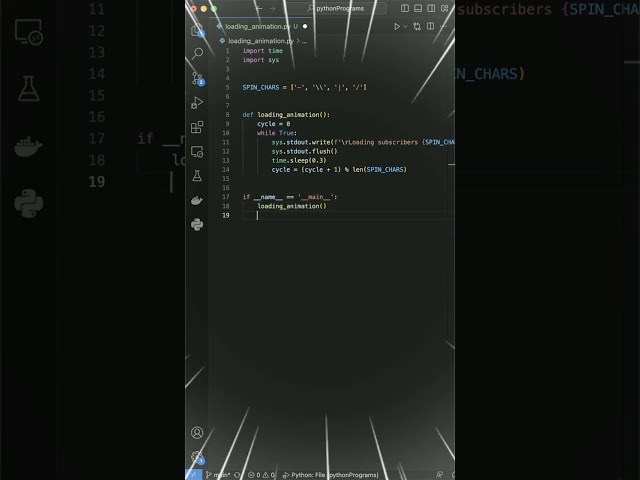This screenshot has width=640, height=480.
Task: Click the line 'import time'
Action: (263, 51)
